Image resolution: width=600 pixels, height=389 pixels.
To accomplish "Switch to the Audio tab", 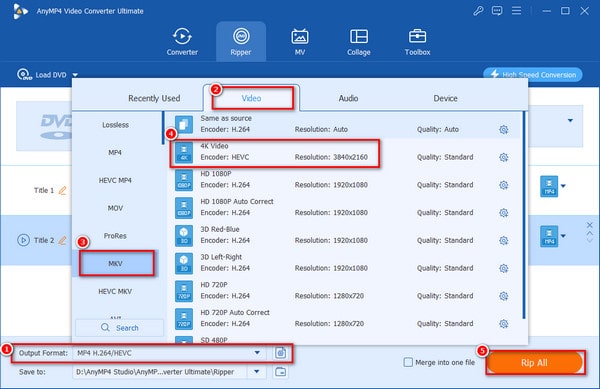I will coord(348,98).
